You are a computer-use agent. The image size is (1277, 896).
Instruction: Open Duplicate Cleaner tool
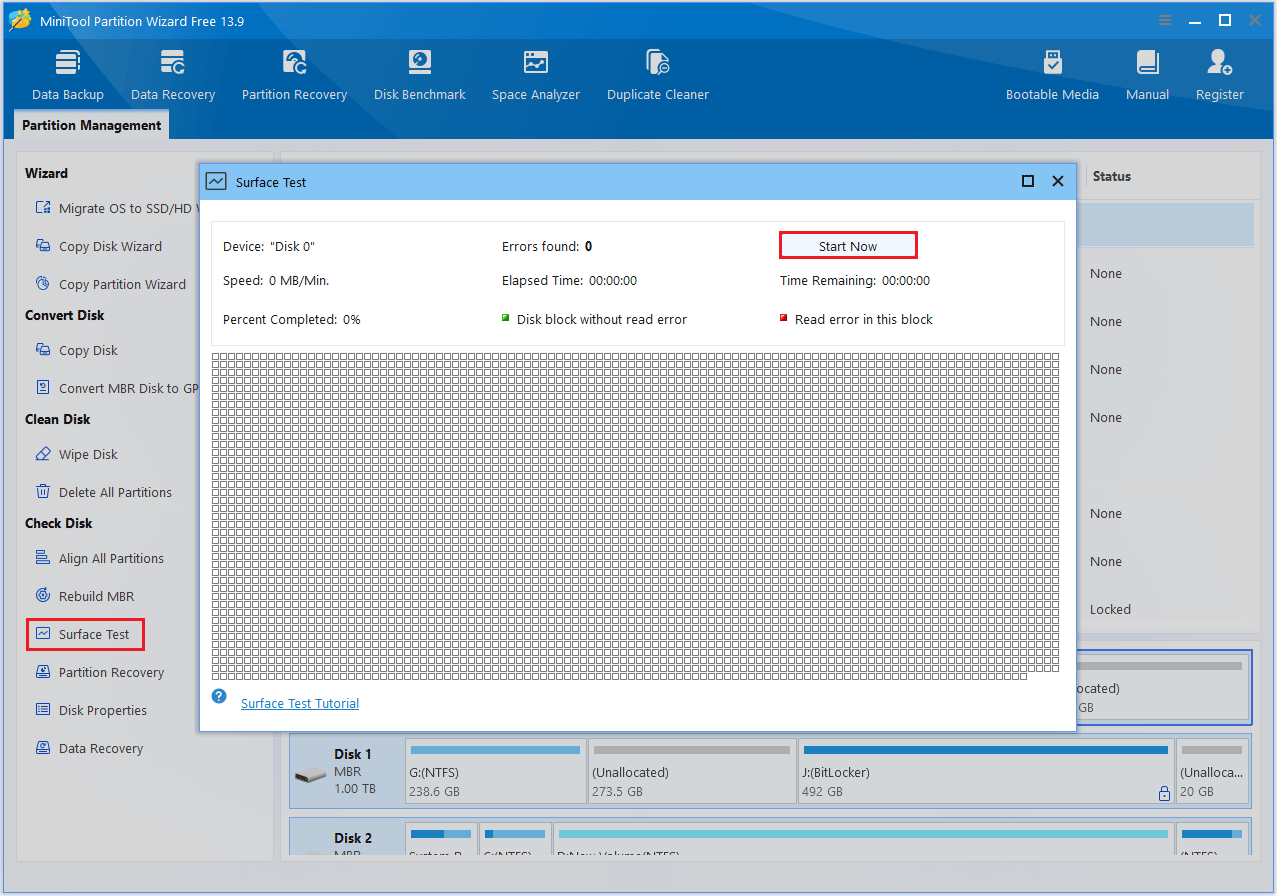click(x=658, y=75)
